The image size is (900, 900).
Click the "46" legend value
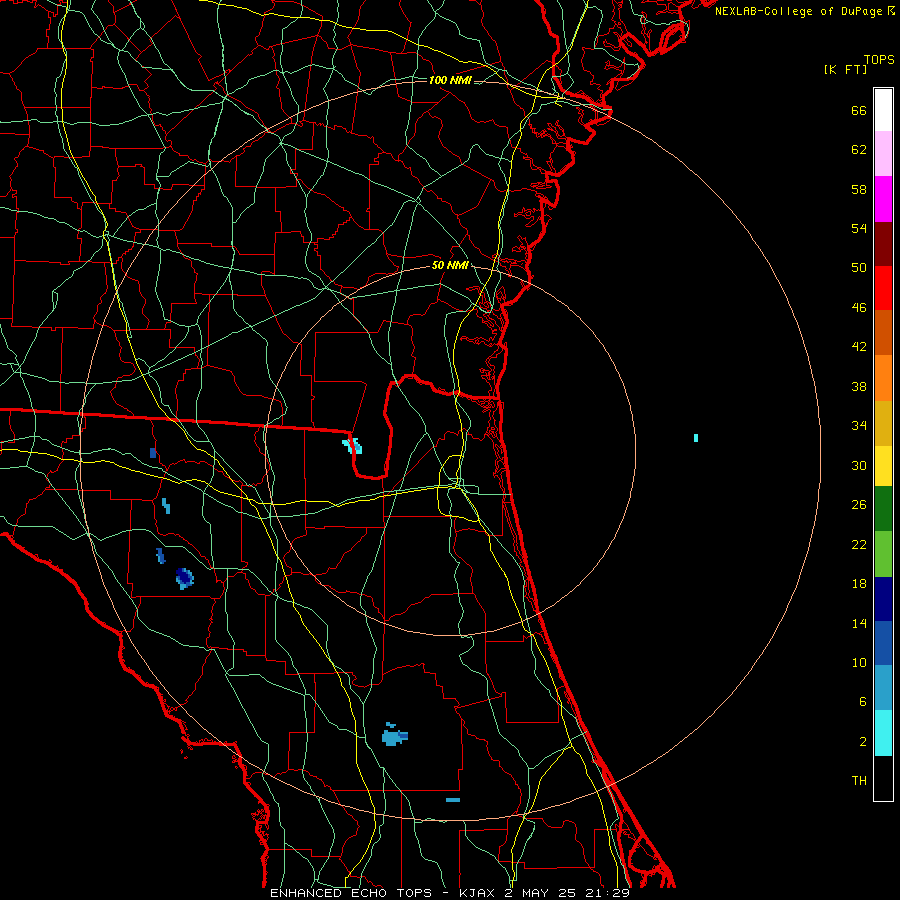pos(859,308)
